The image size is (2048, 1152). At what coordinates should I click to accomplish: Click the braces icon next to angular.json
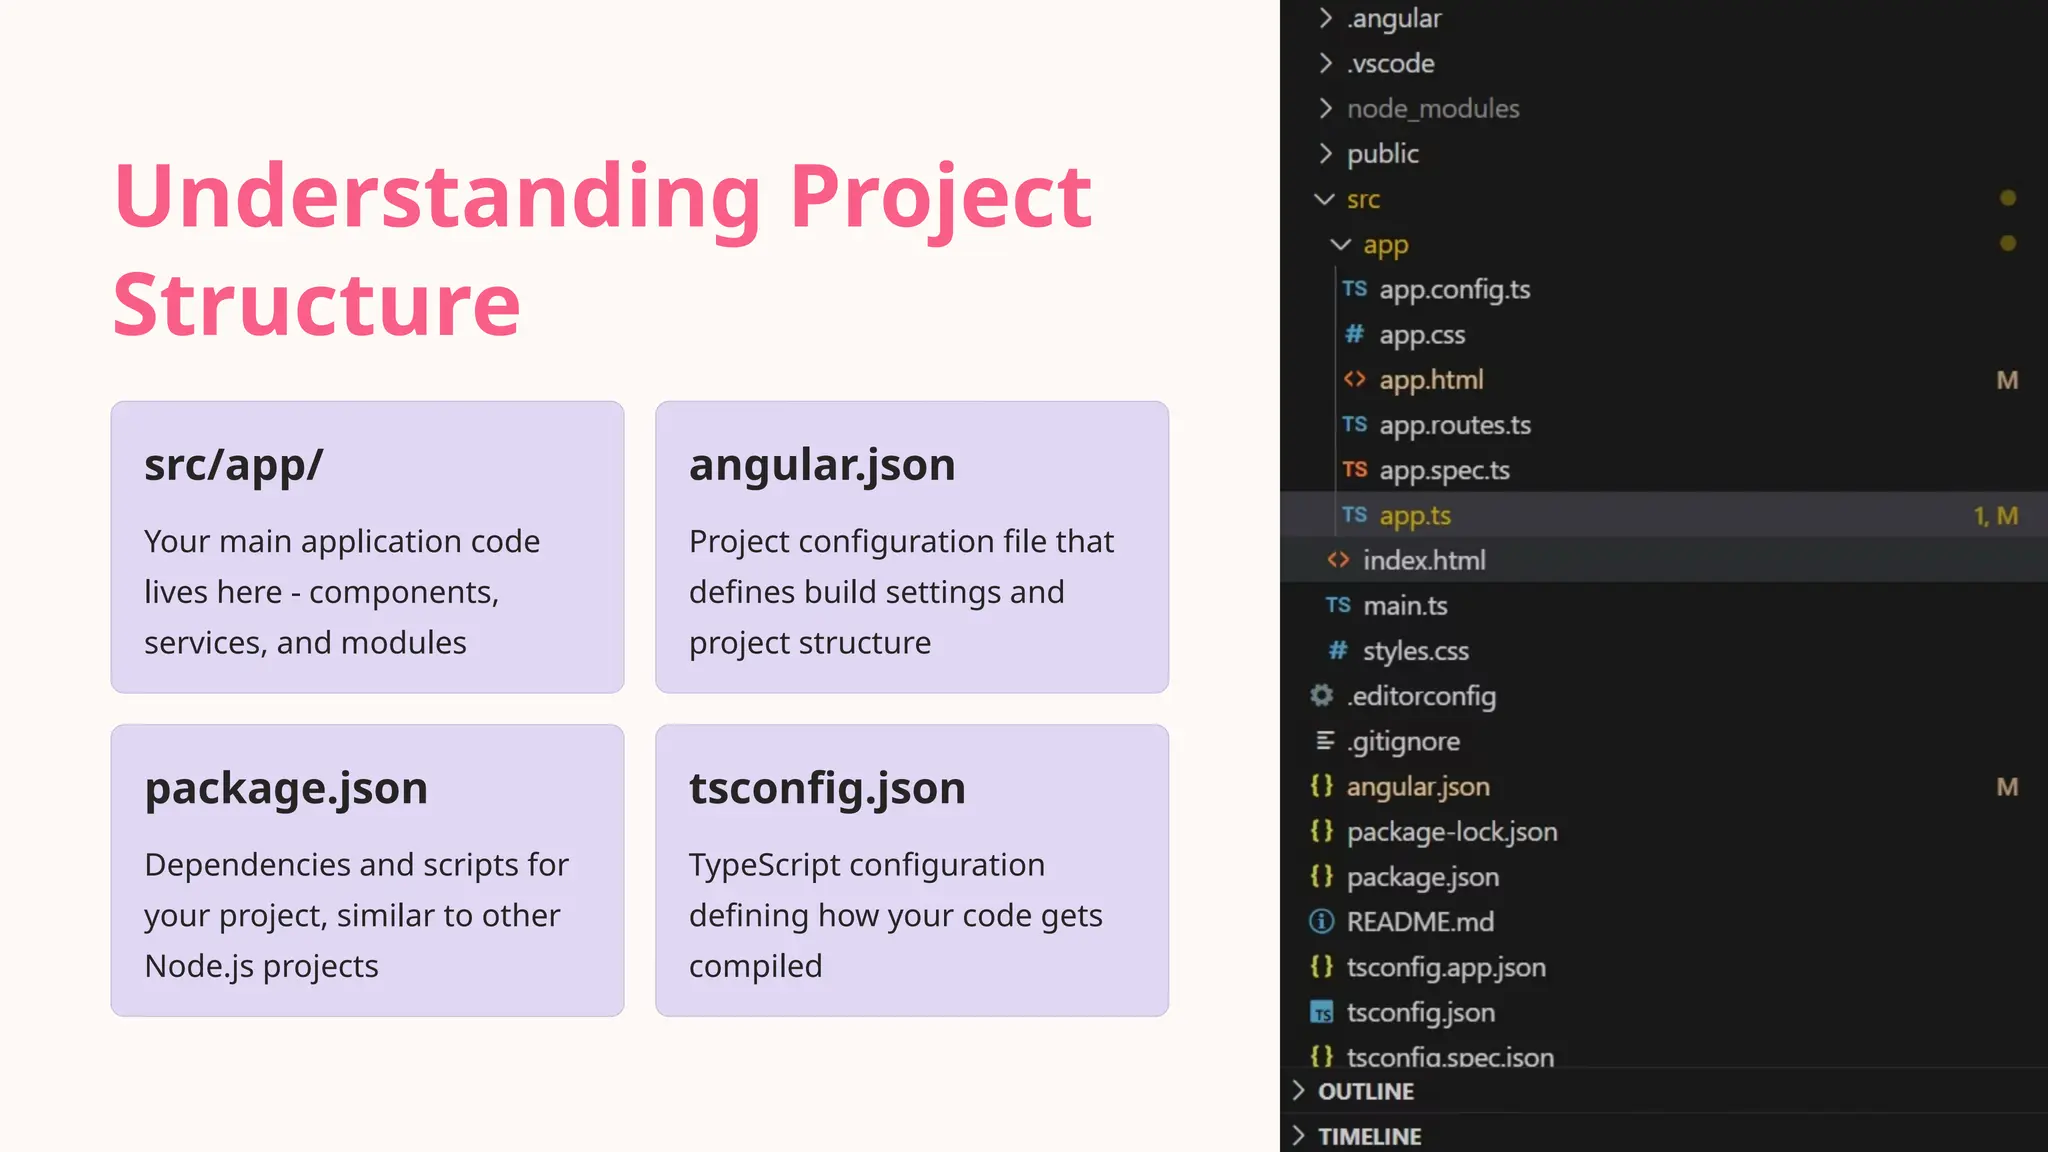coord(1321,786)
